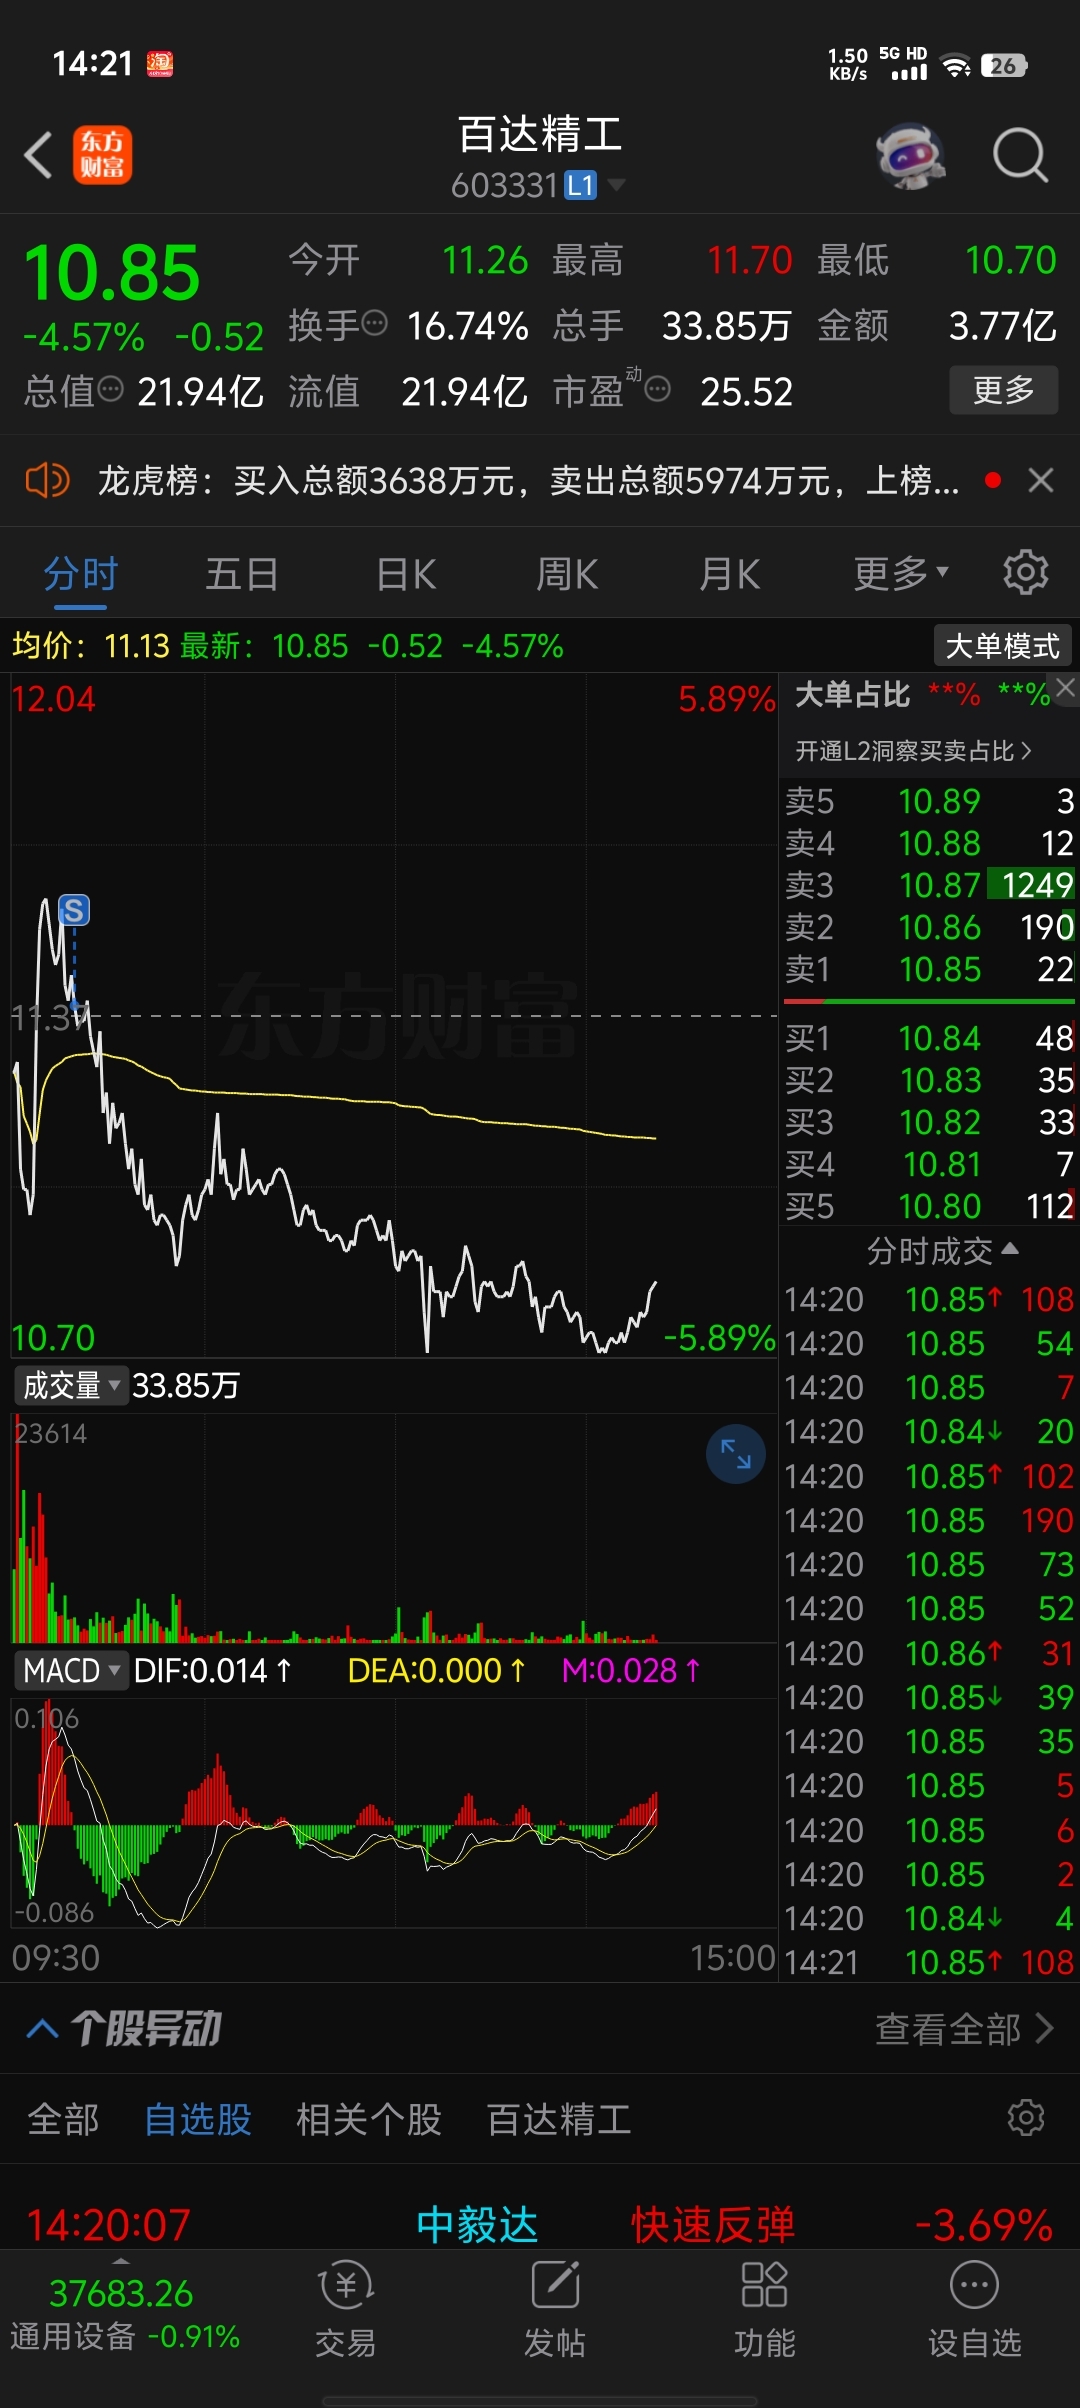This screenshot has height=2408, width=1080.
Task: Tap the battery indicator in status bar
Action: (x=1004, y=66)
